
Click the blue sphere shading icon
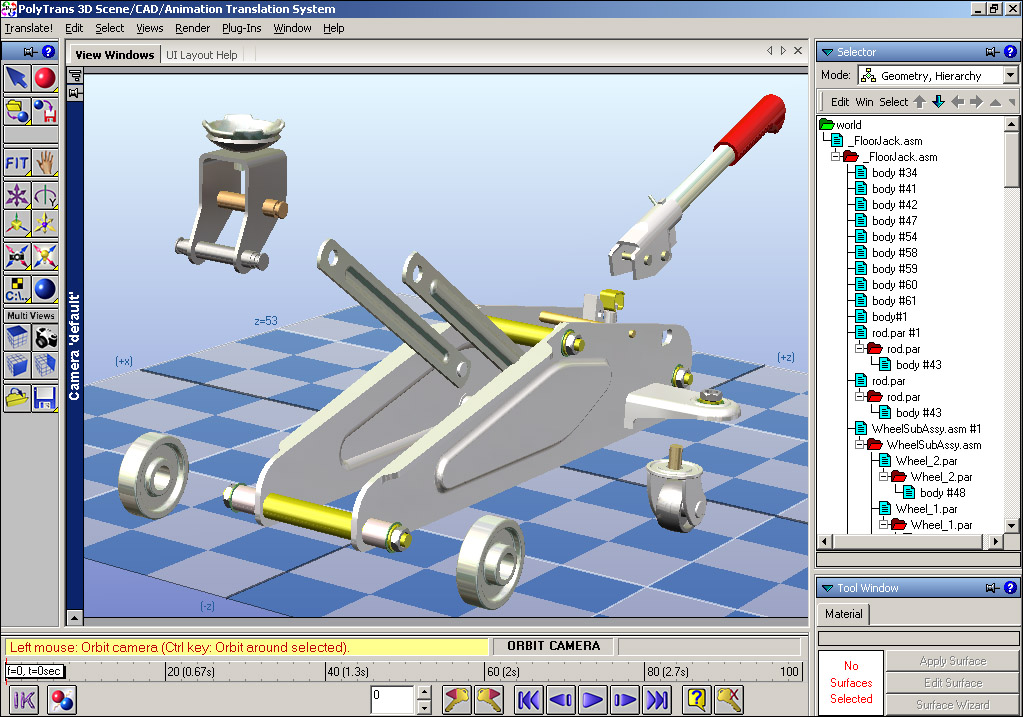(x=45, y=289)
